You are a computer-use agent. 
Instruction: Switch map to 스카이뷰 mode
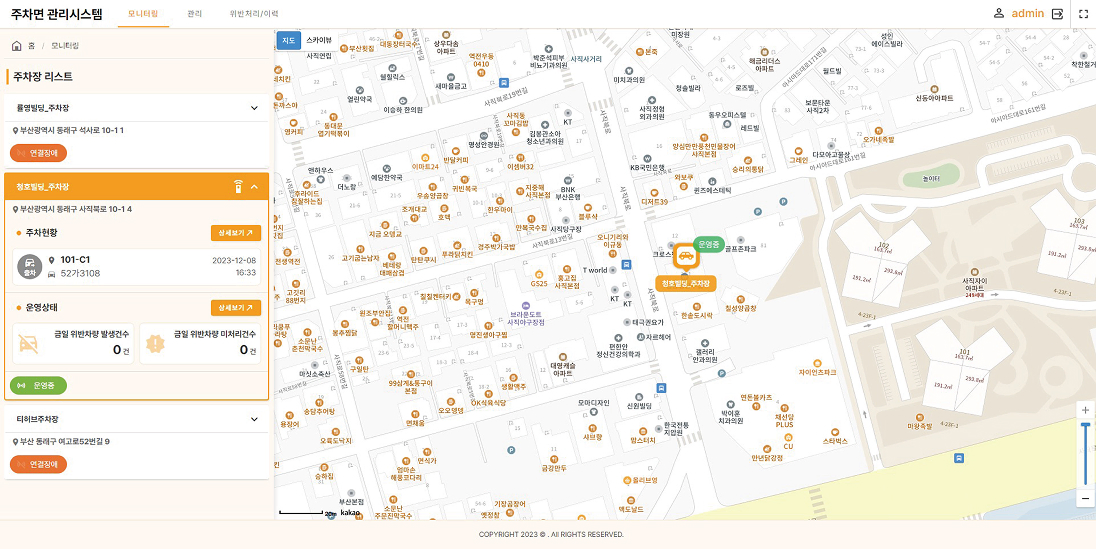coord(319,40)
